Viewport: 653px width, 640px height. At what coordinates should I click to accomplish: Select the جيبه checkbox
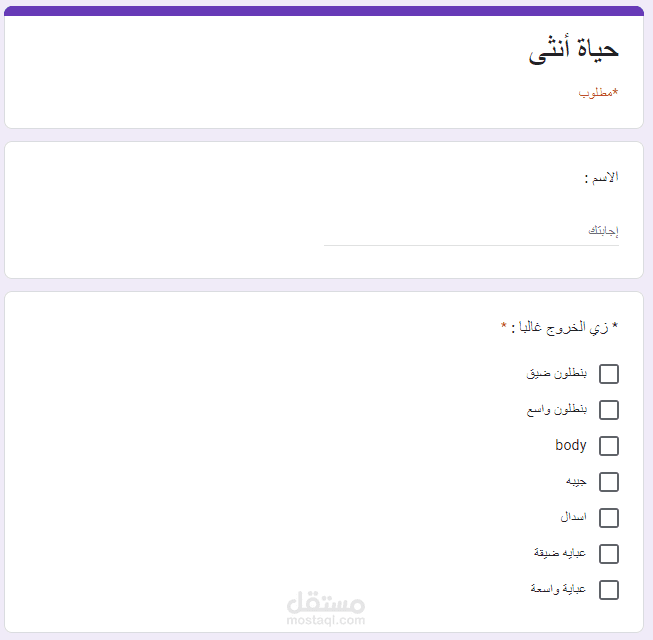[608, 482]
